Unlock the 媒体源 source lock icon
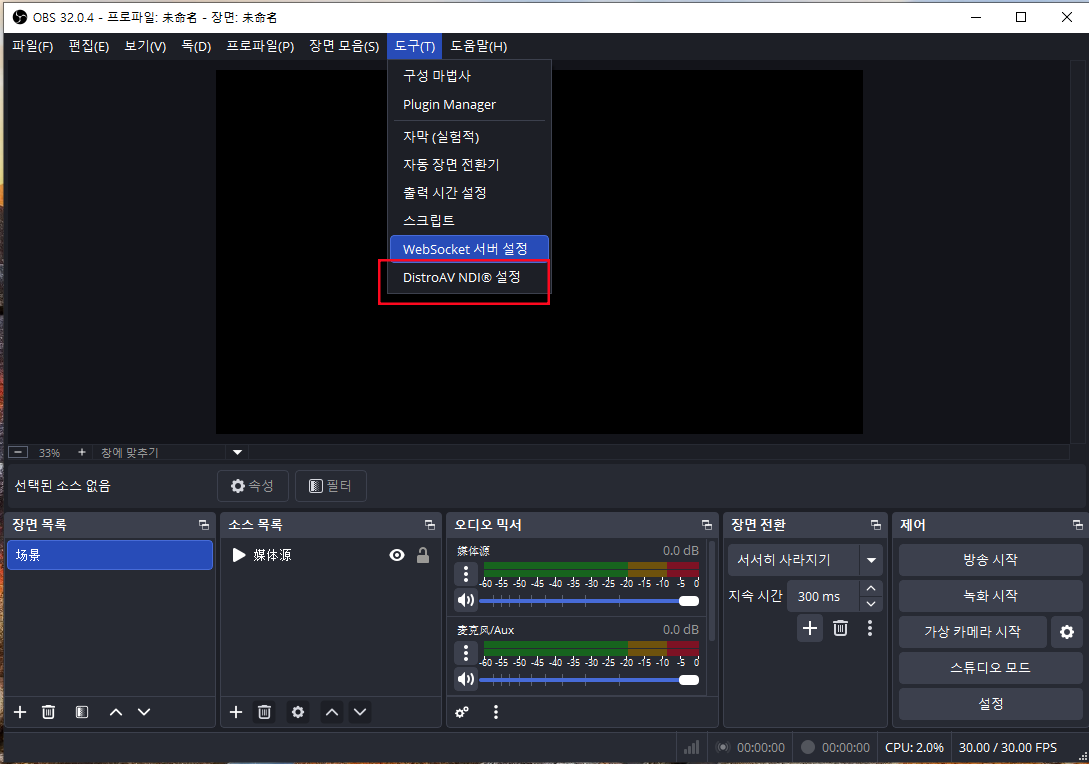The image size is (1089, 764). click(423, 555)
